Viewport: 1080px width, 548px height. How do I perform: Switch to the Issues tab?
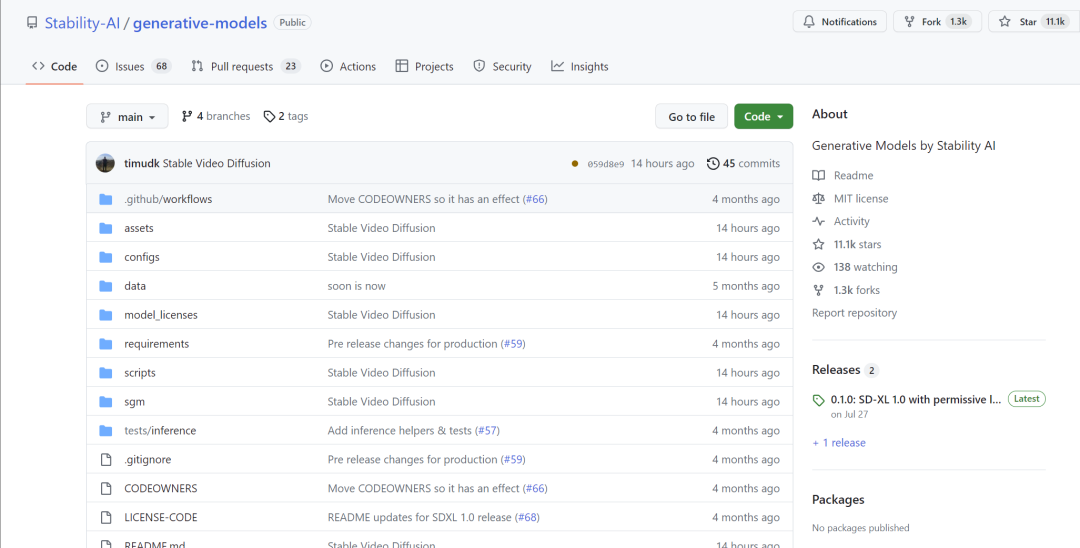133,67
